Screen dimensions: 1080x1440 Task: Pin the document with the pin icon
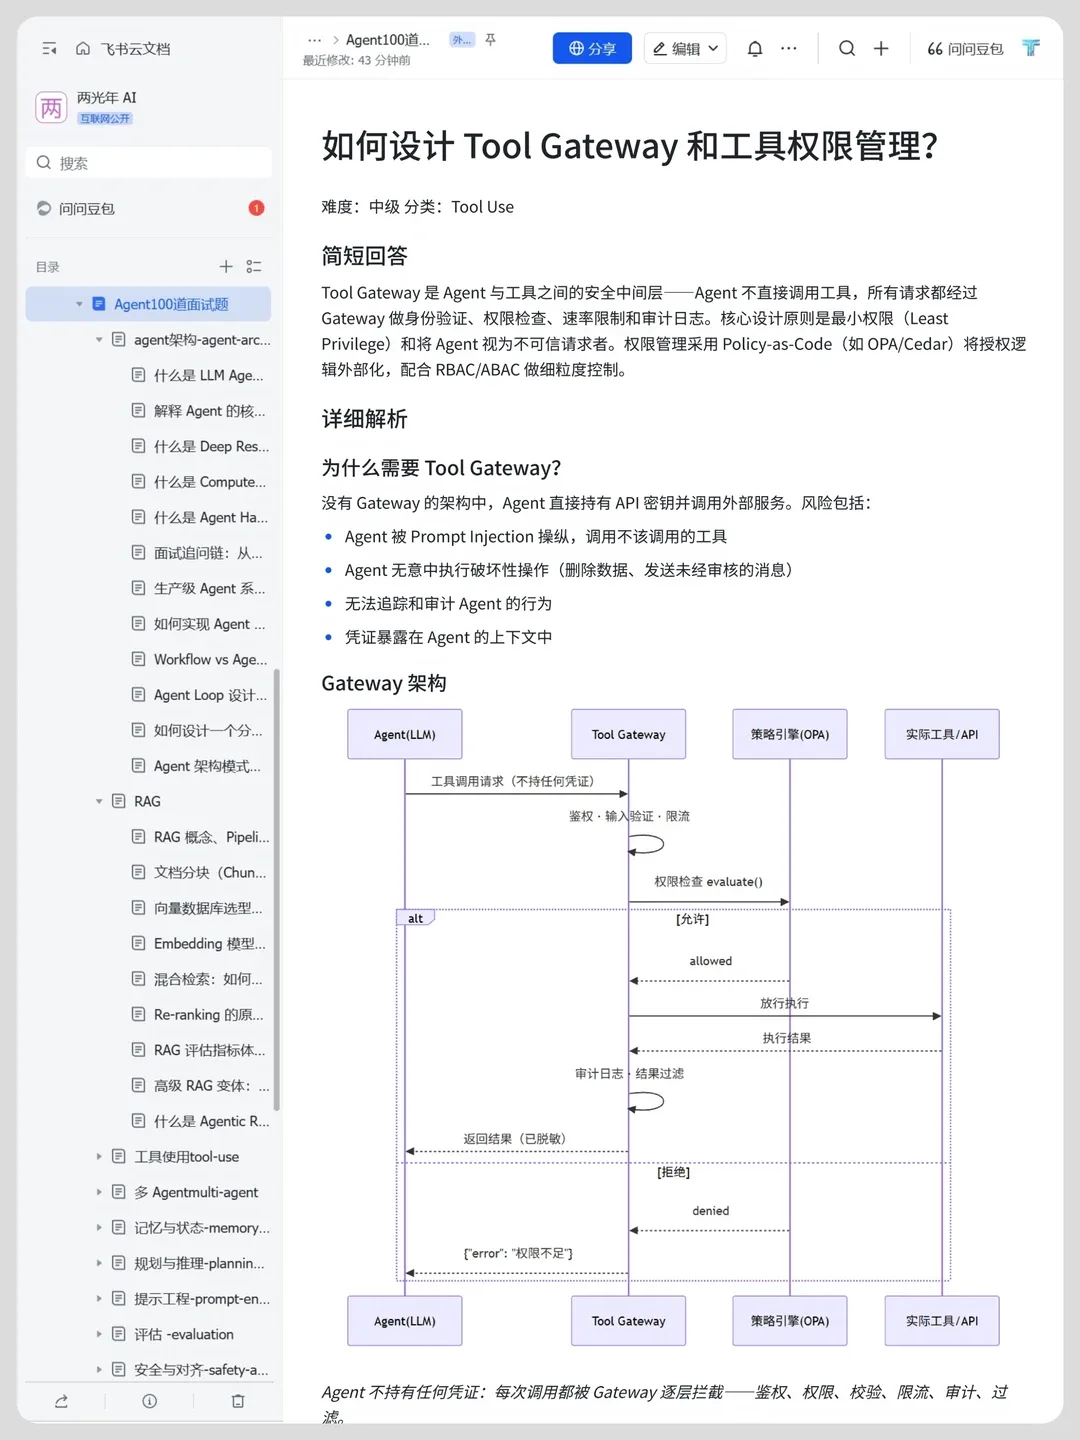tap(490, 40)
